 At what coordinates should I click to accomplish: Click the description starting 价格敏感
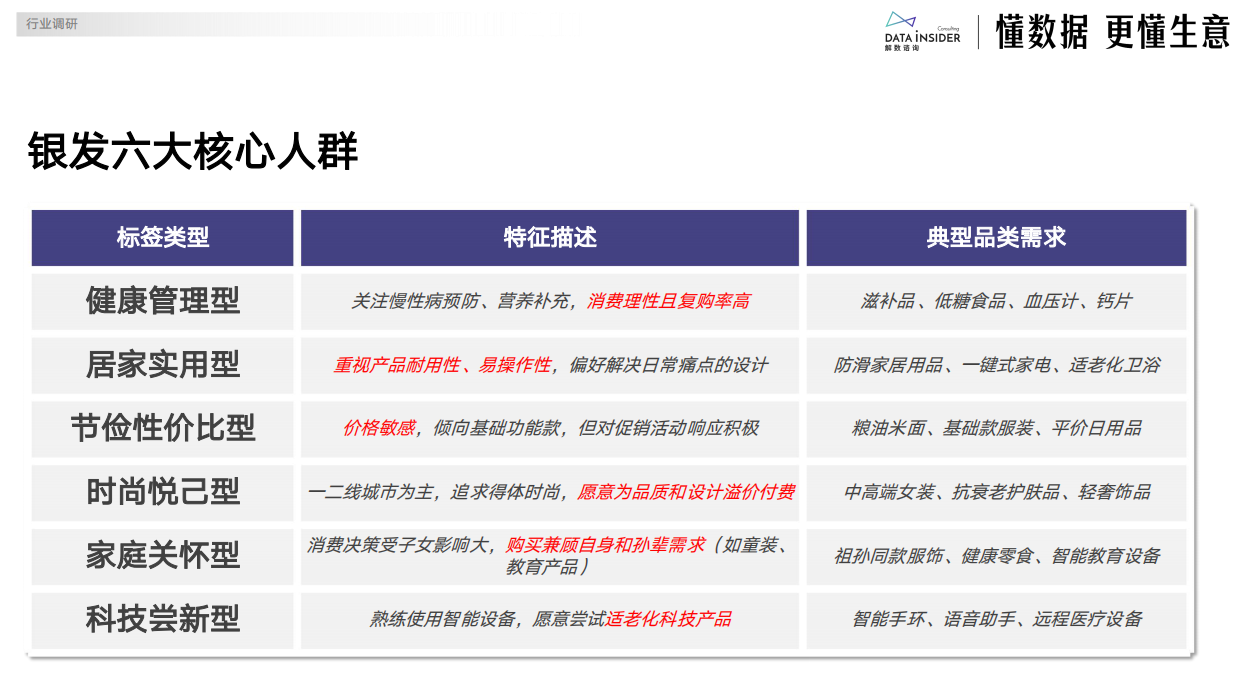[x=550, y=428]
